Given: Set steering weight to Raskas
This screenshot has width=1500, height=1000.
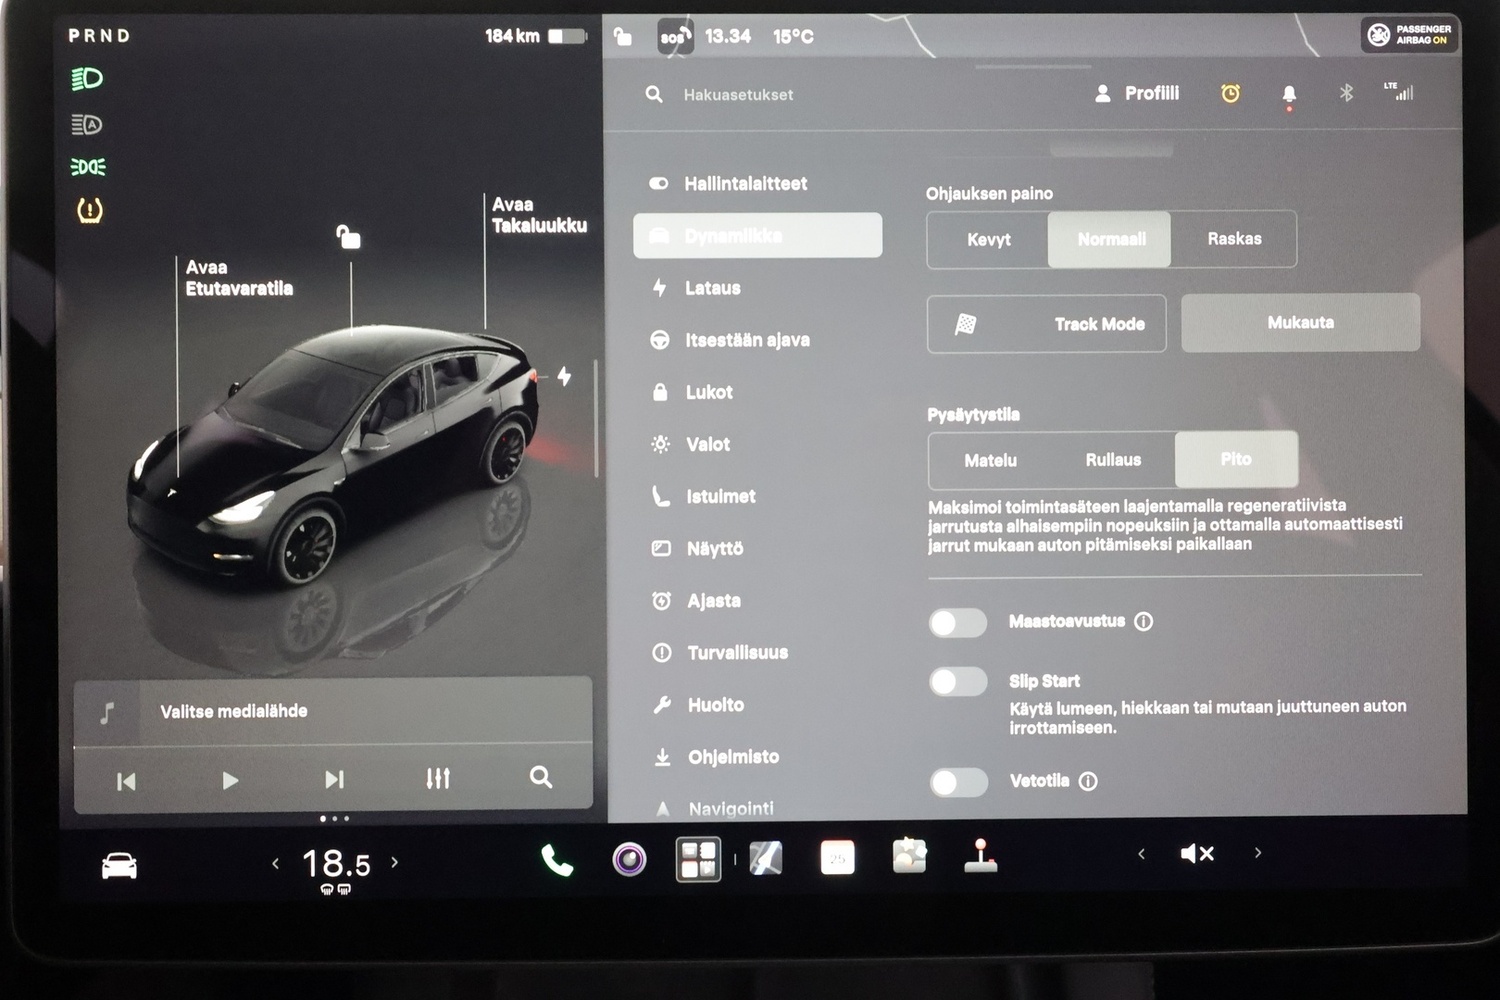Looking at the screenshot, I should 1234,239.
